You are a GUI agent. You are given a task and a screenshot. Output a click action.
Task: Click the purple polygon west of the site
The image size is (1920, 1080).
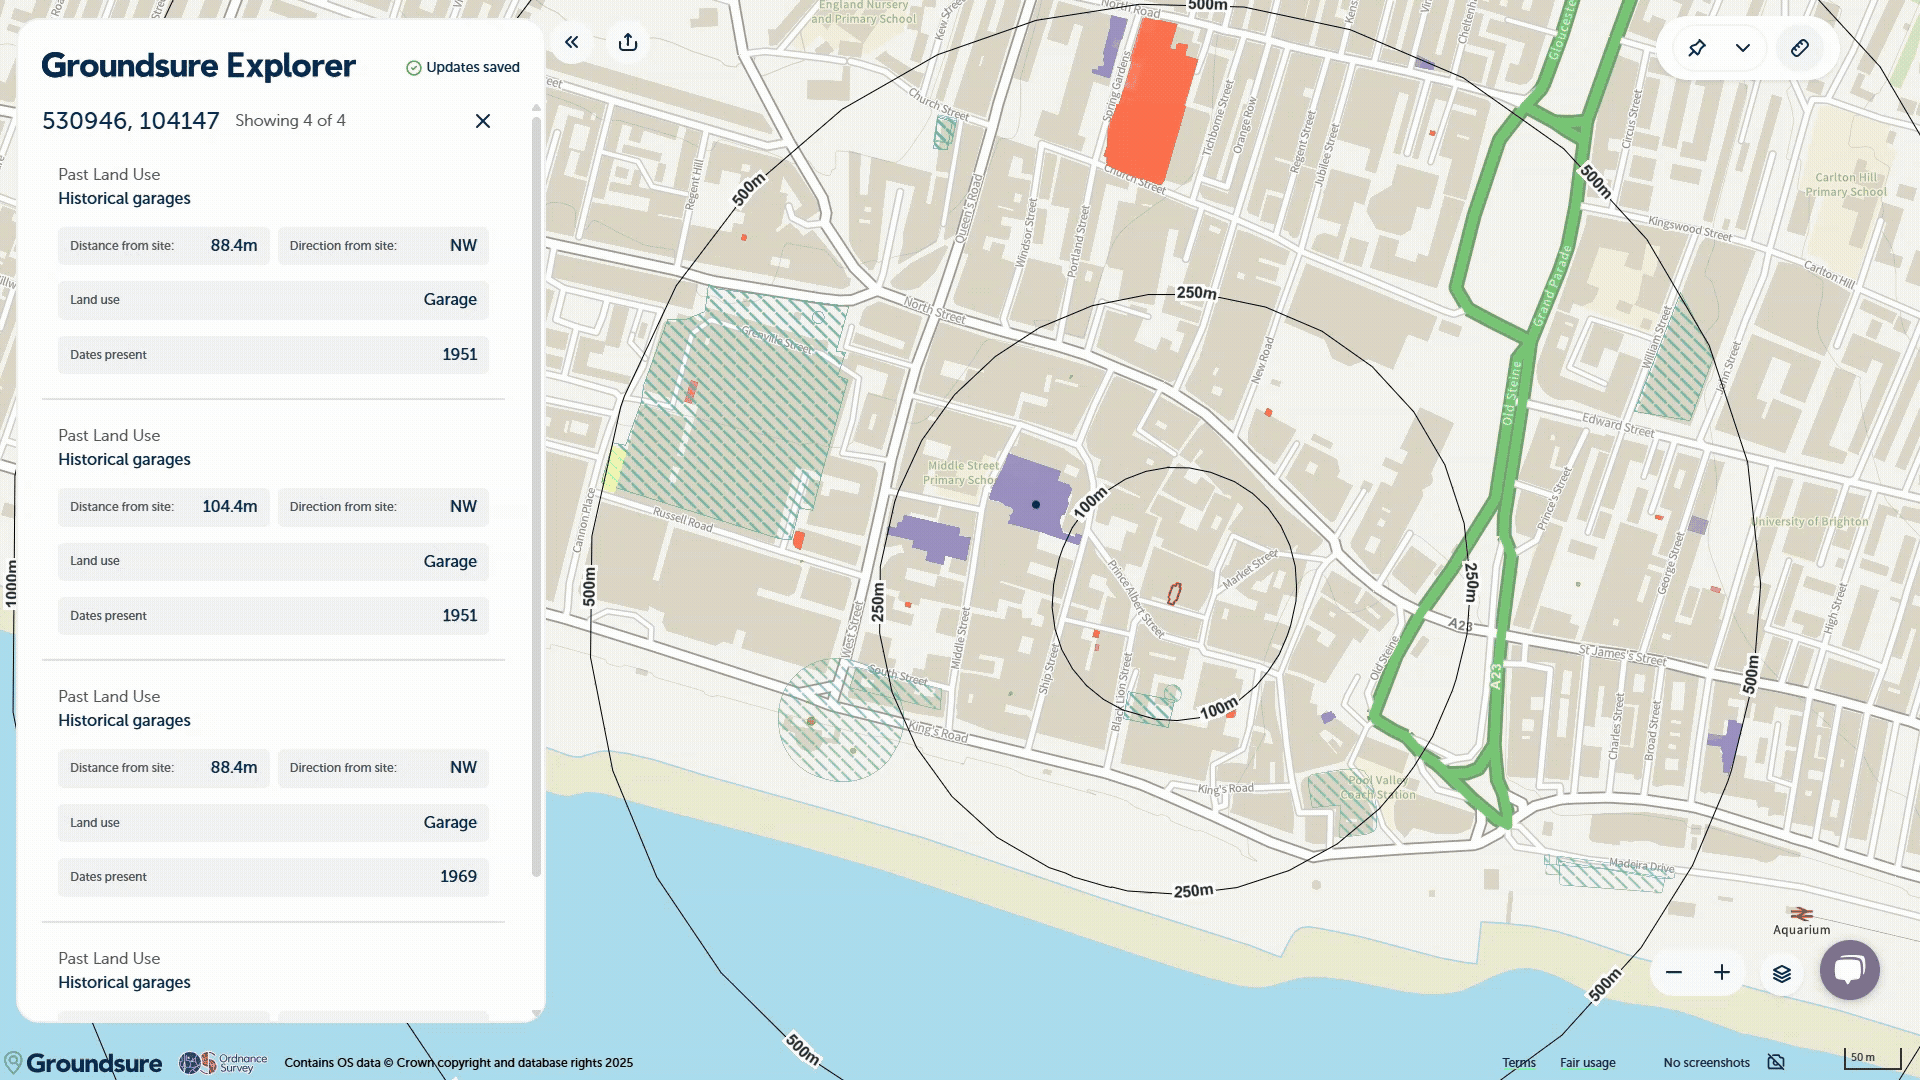point(929,539)
